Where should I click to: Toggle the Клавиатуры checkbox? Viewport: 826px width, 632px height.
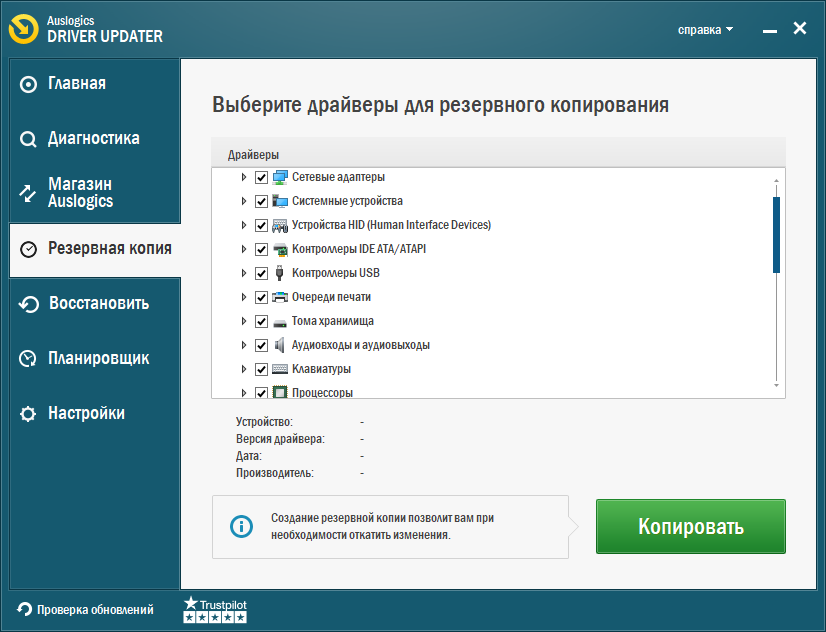pos(262,369)
